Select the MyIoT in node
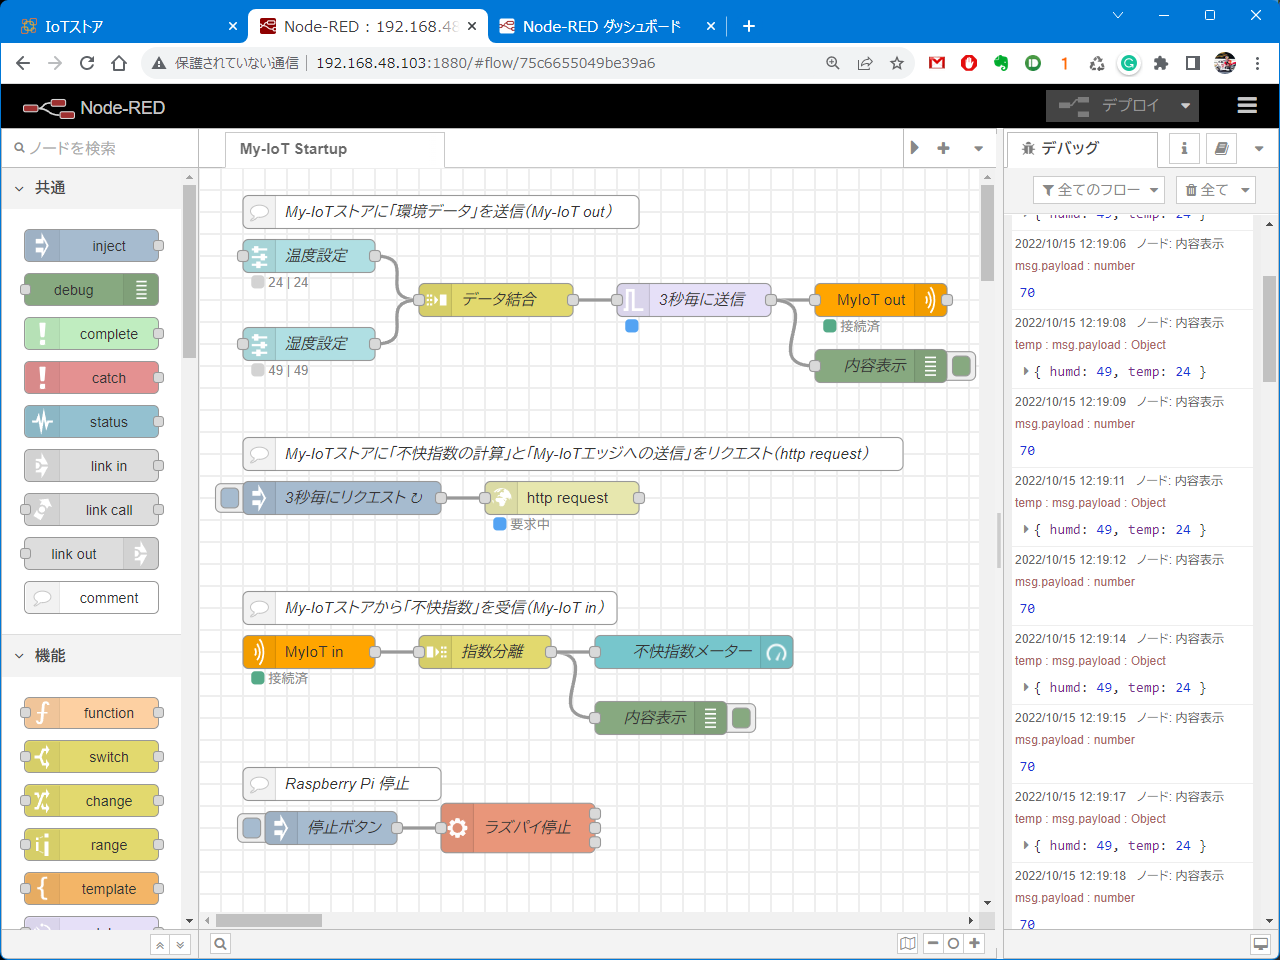This screenshot has height=960, width=1280. tap(309, 652)
